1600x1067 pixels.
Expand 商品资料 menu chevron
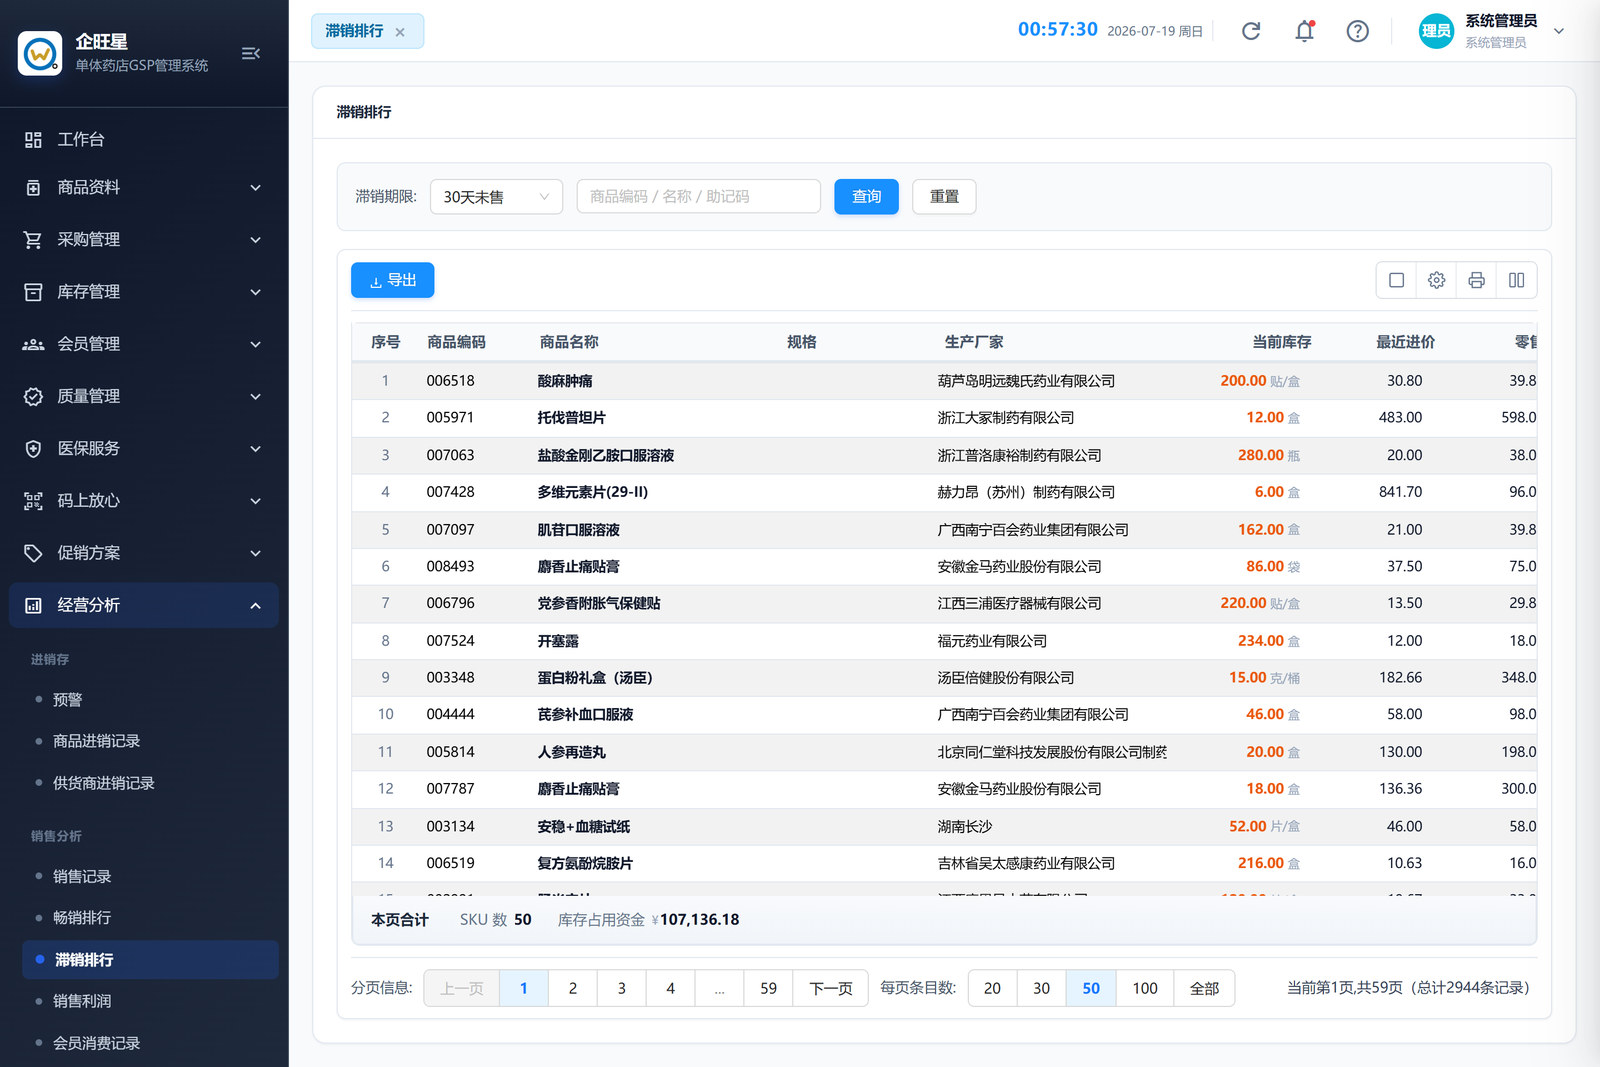click(x=256, y=188)
